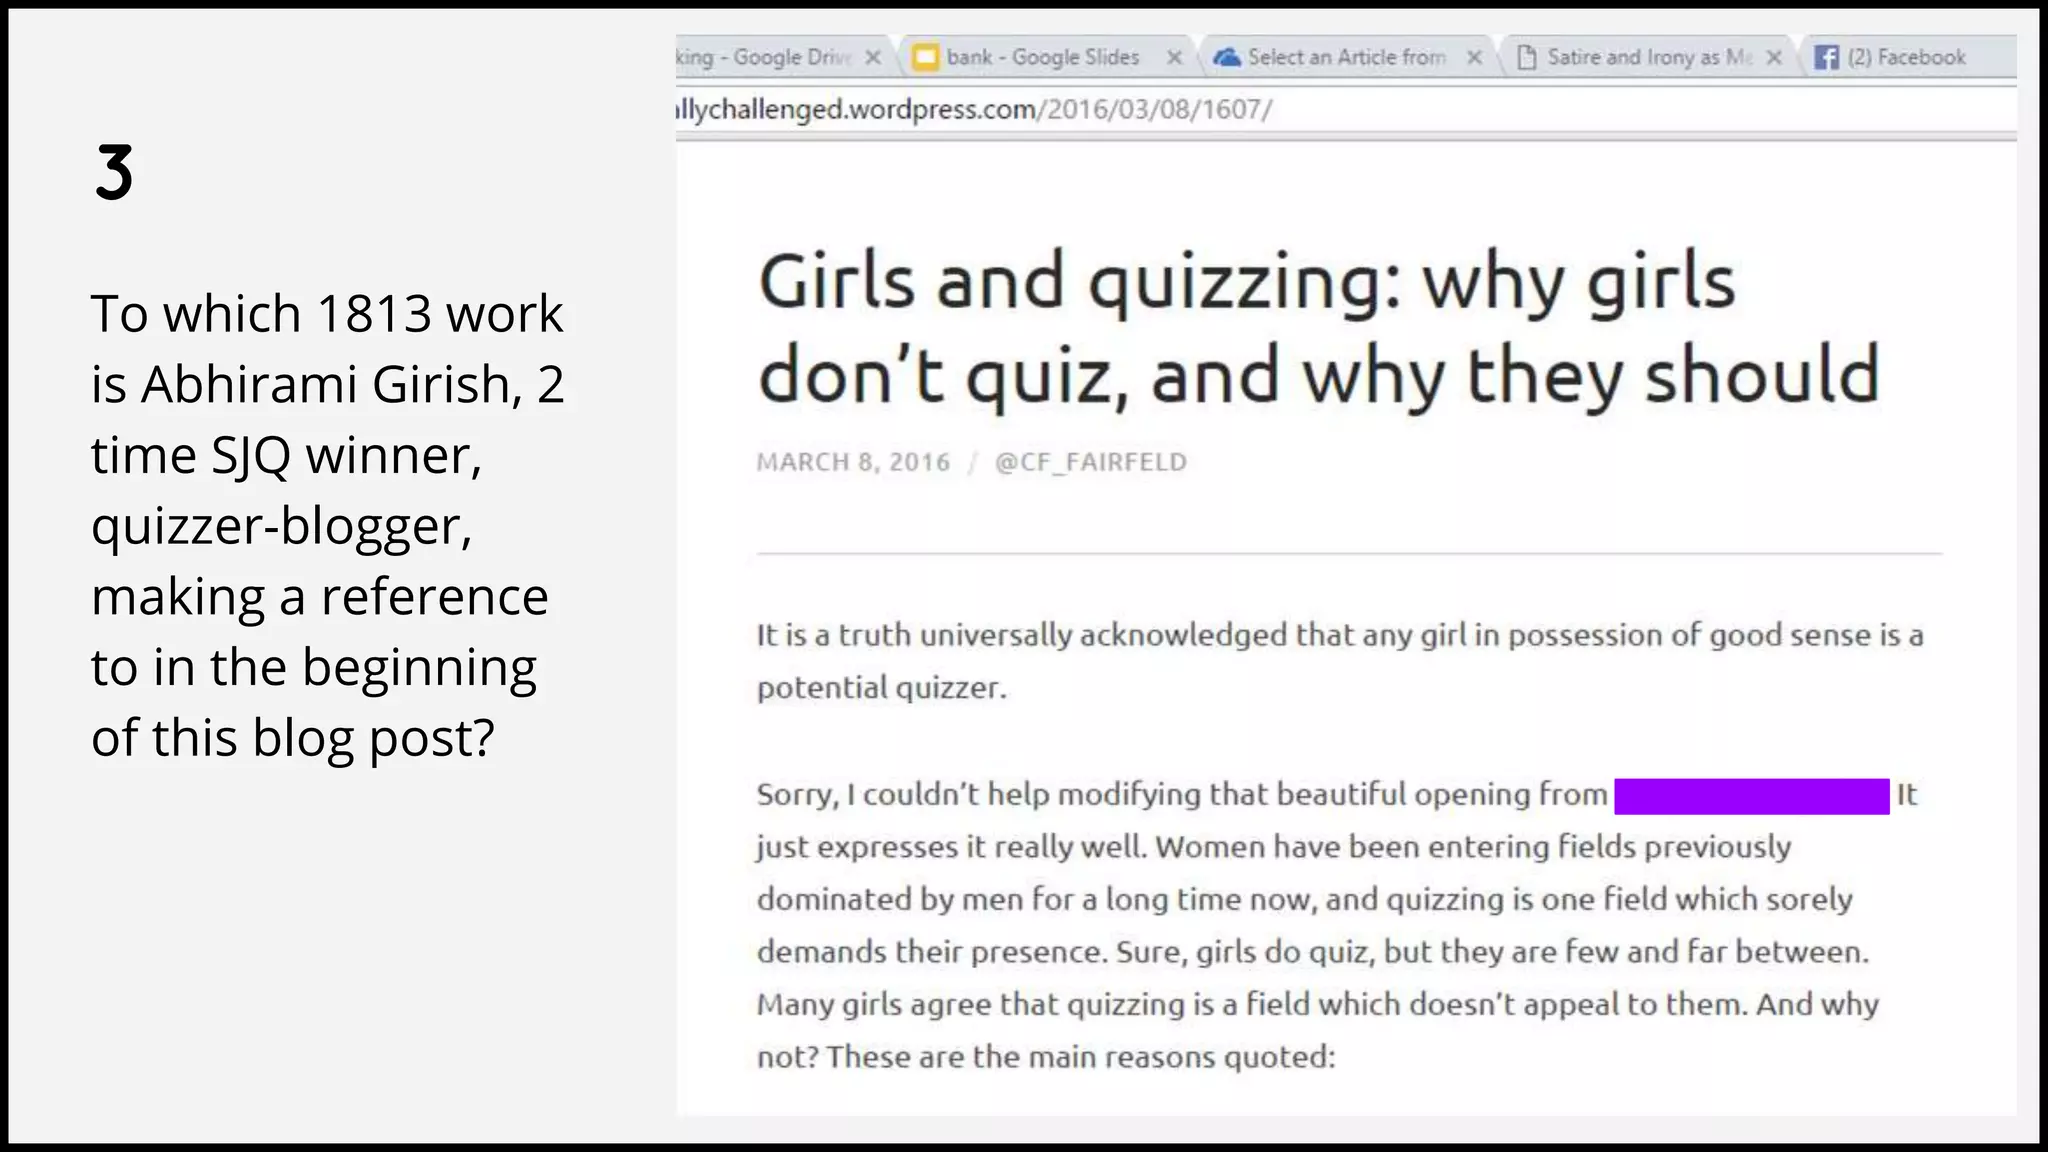Click the page icon on Satire and Irony tab
2048x1152 pixels.
pyautogui.click(x=1527, y=57)
